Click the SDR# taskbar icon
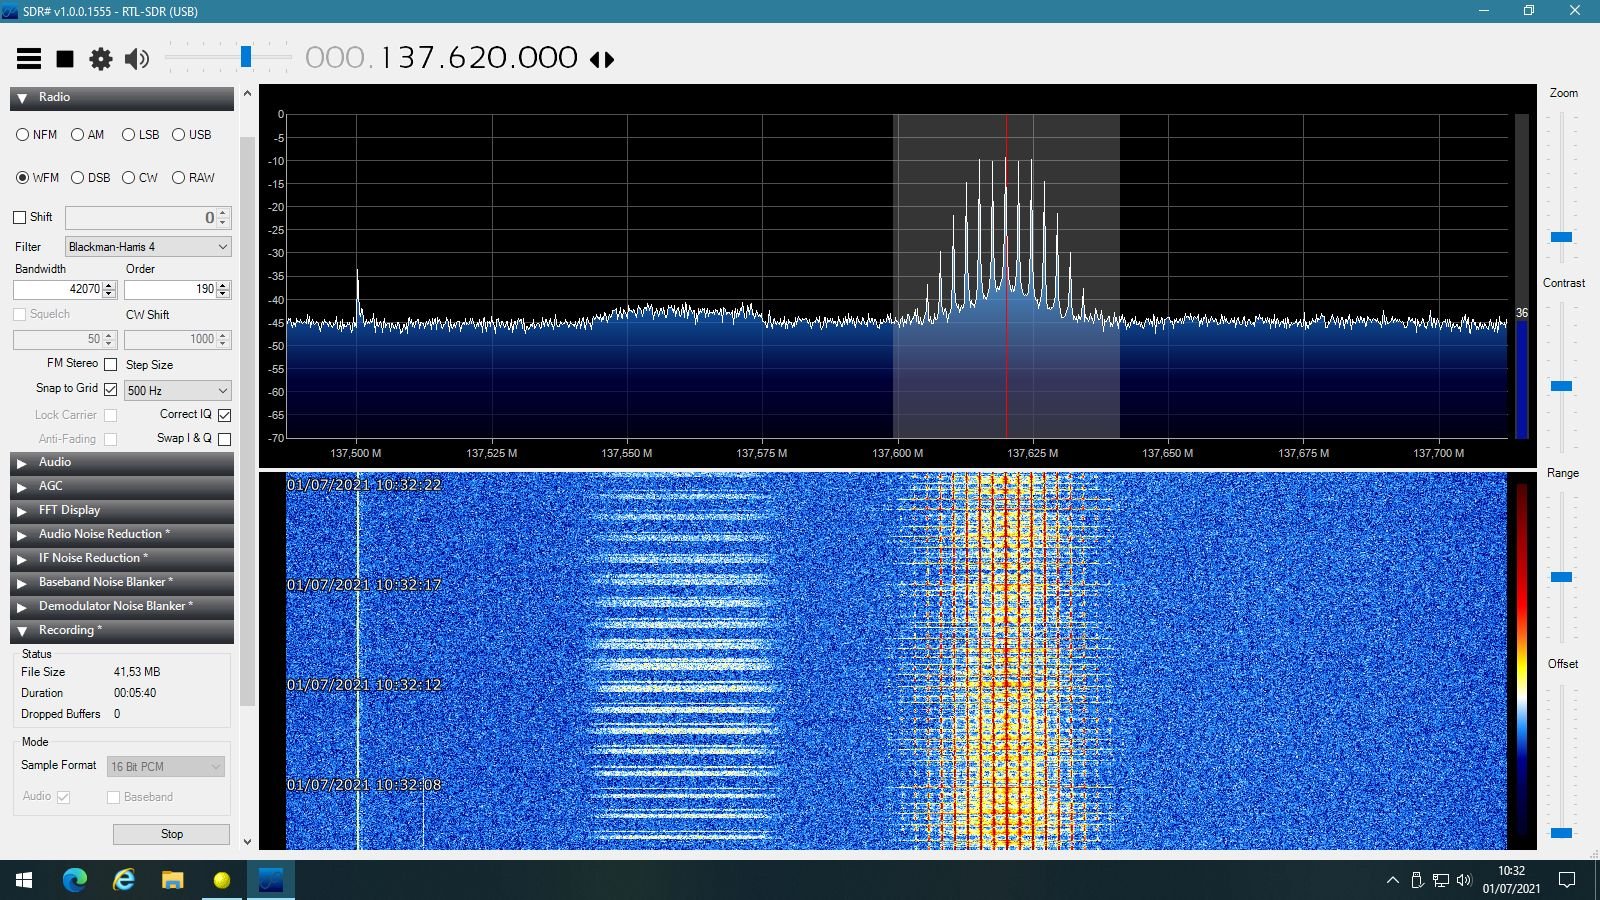 pyautogui.click(x=271, y=880)
